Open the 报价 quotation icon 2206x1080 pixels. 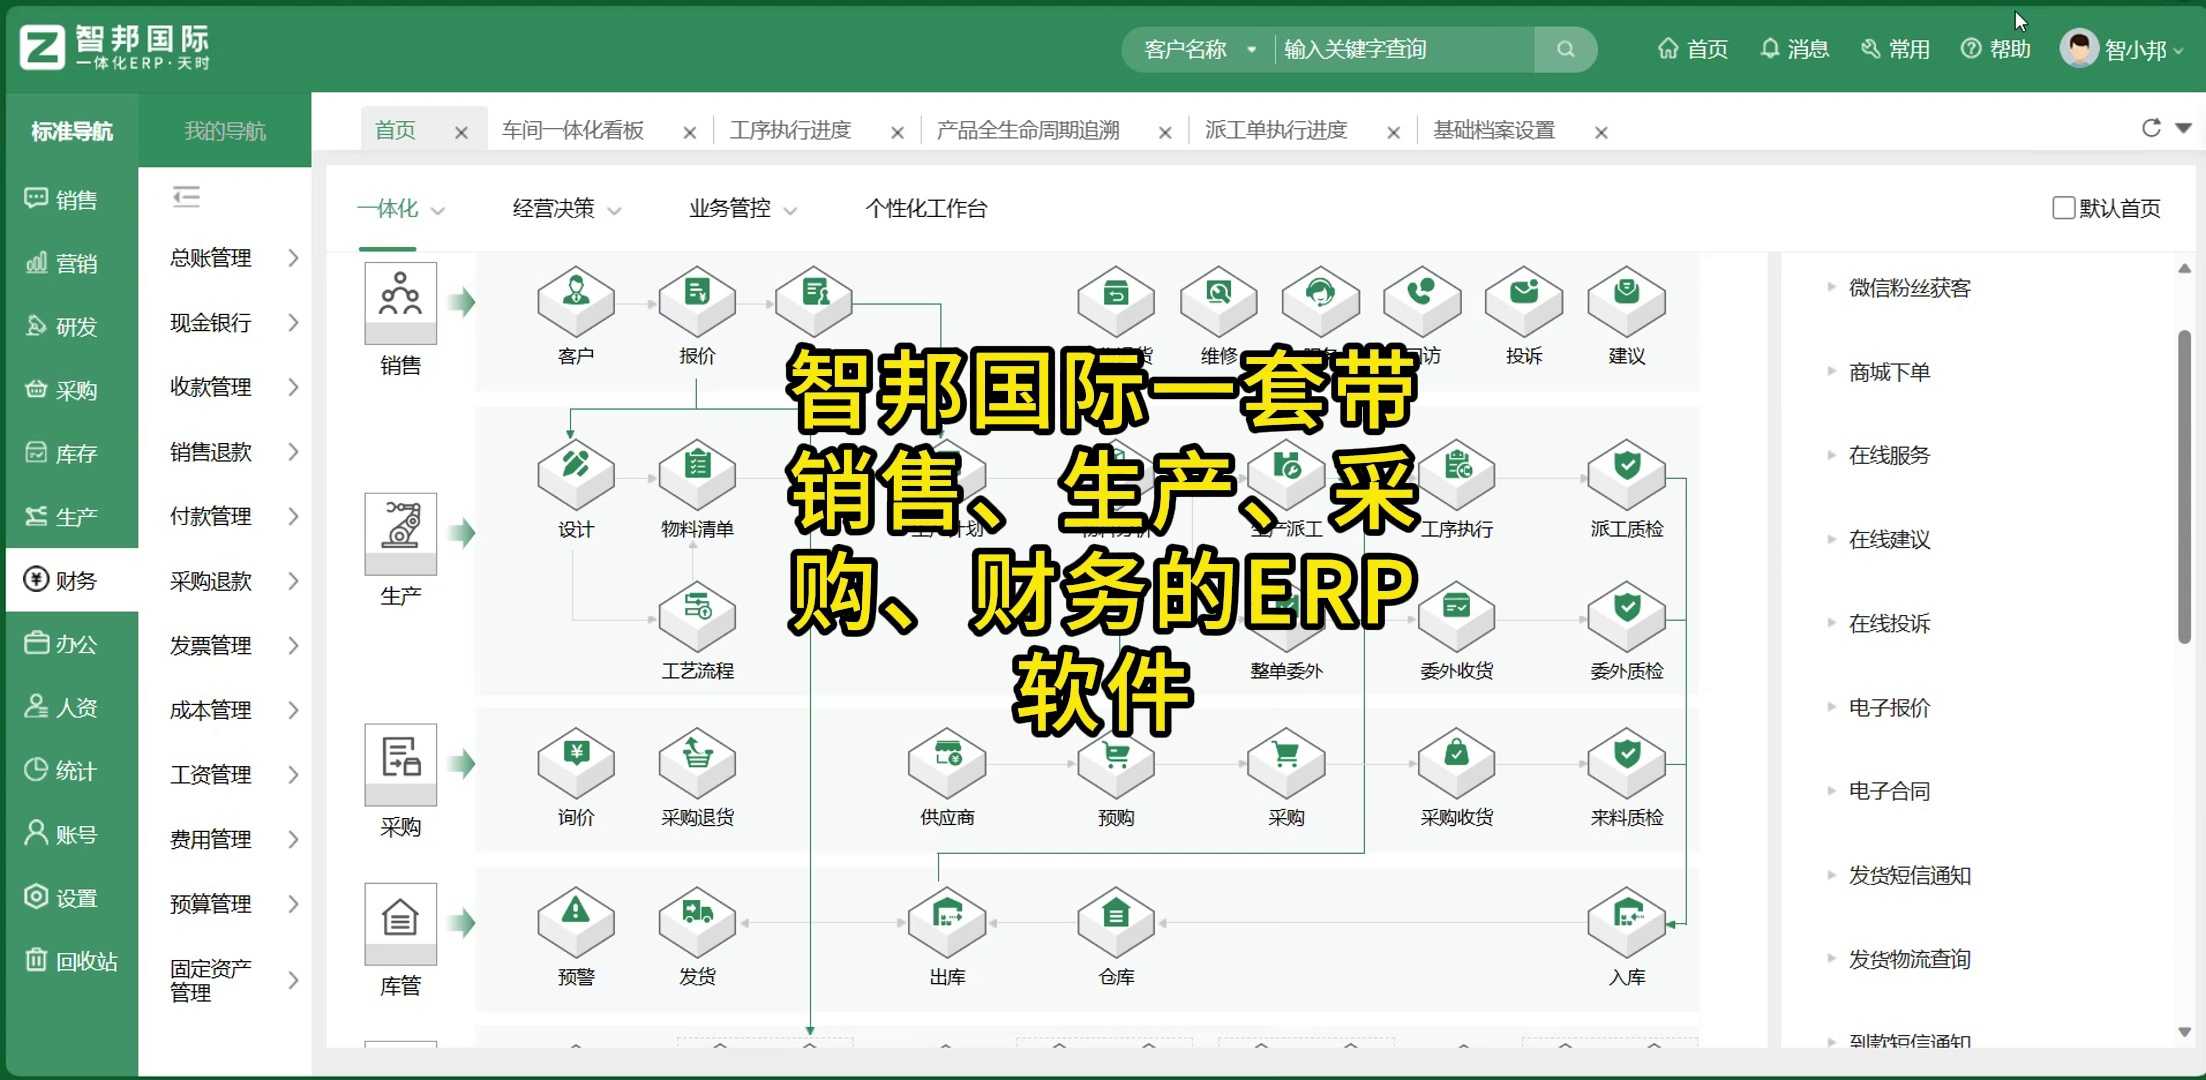697,301
